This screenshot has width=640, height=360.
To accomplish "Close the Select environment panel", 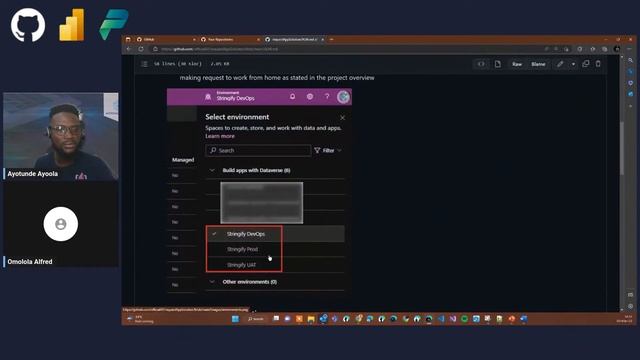I will click(342, 118).
